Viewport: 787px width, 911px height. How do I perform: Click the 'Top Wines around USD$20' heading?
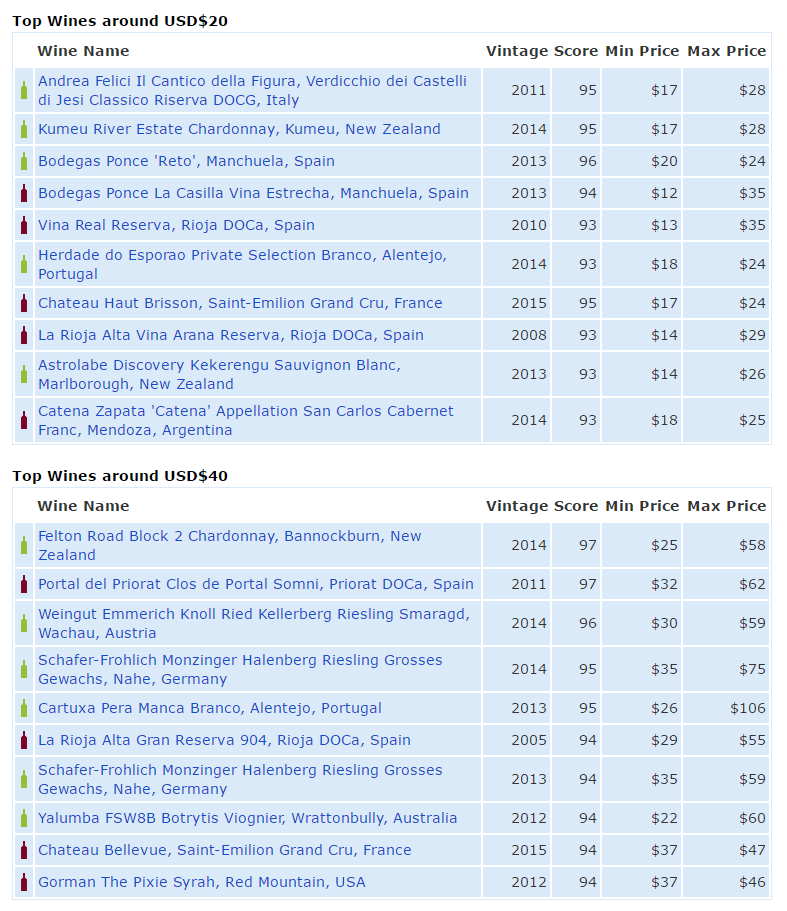point(120,21)
